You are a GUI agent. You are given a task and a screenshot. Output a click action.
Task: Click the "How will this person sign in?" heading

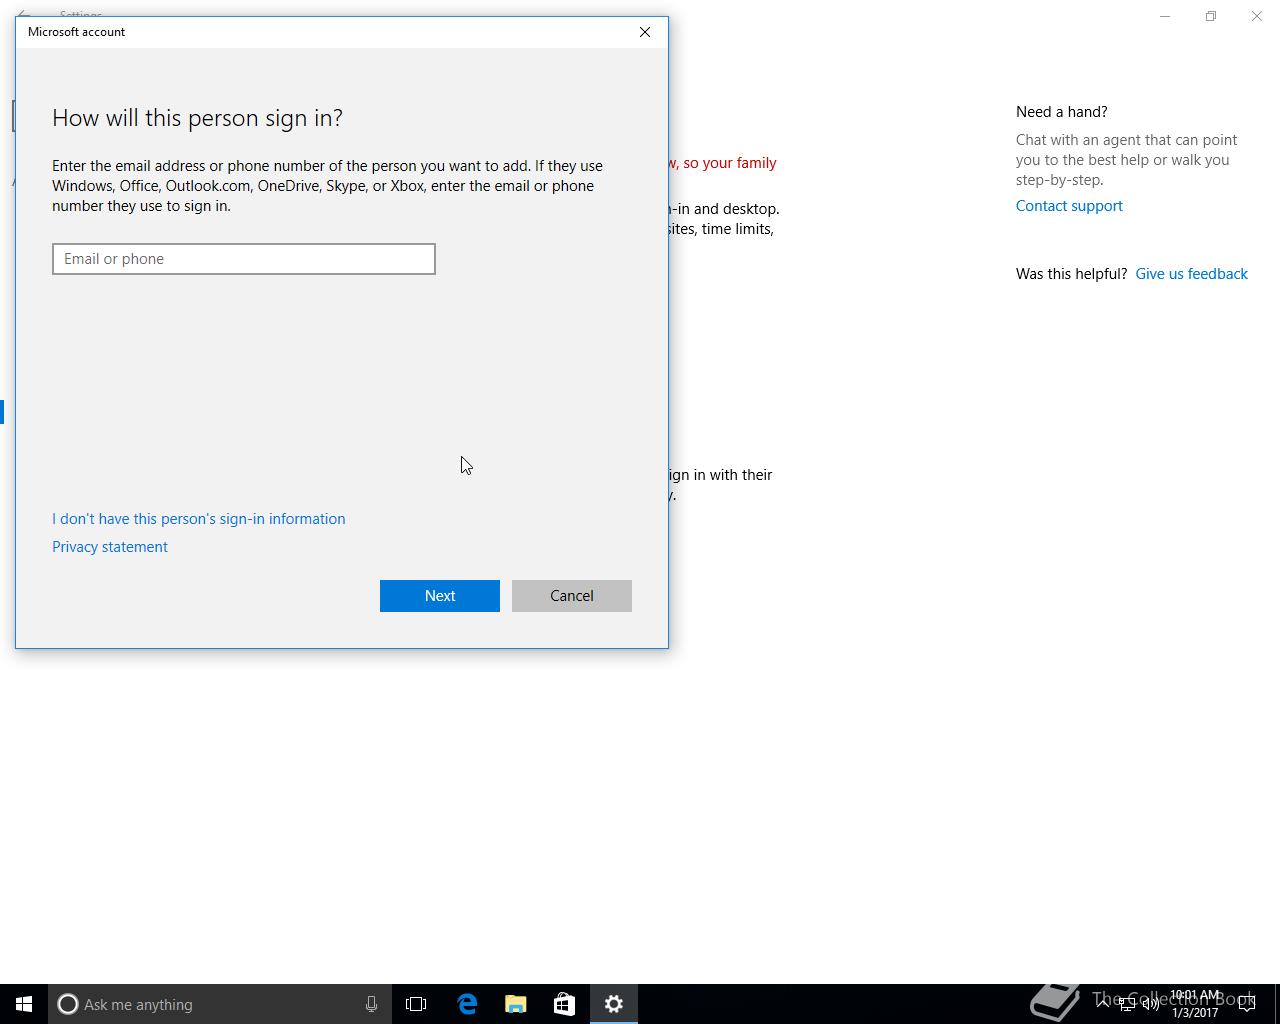click(197, 118)
